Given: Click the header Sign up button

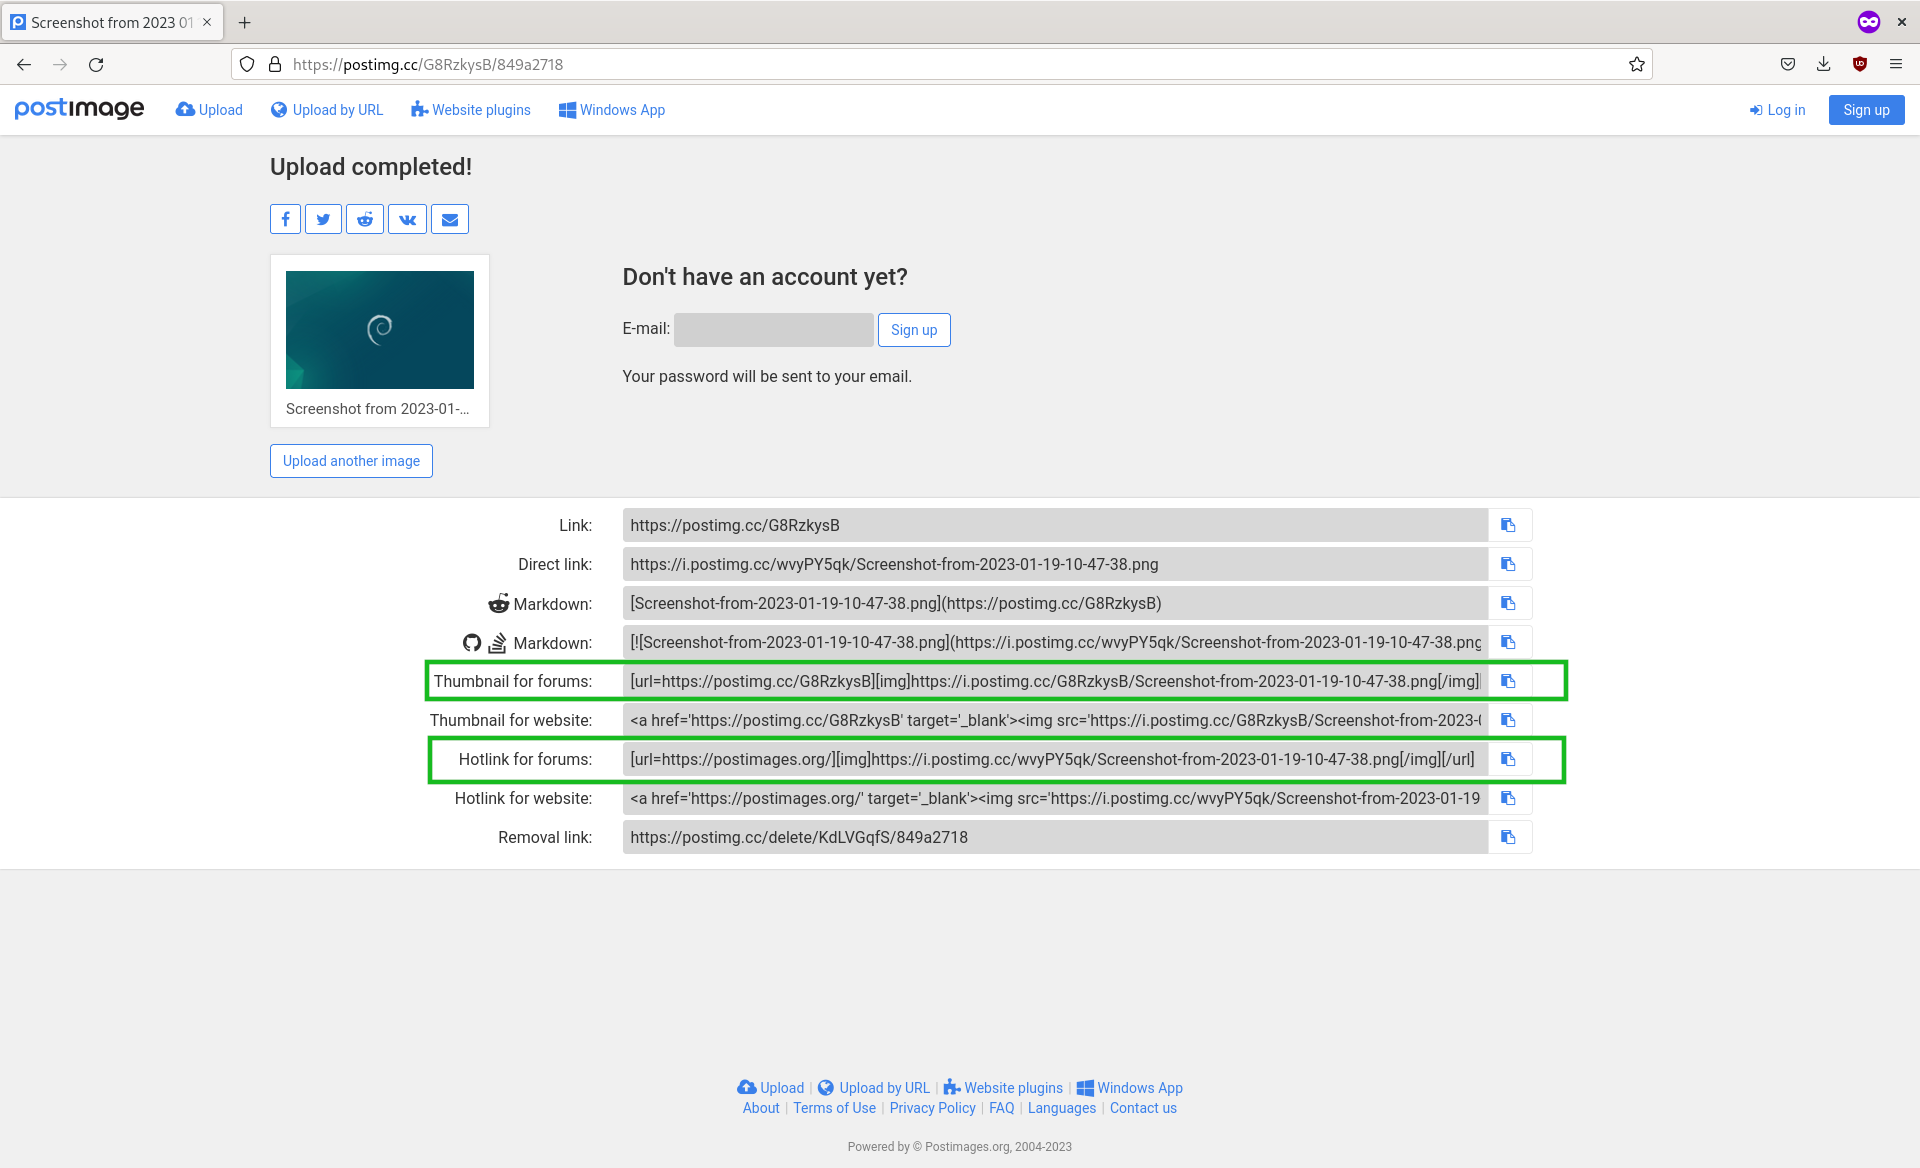Looking at the screenshot, I should point(1866,110).
